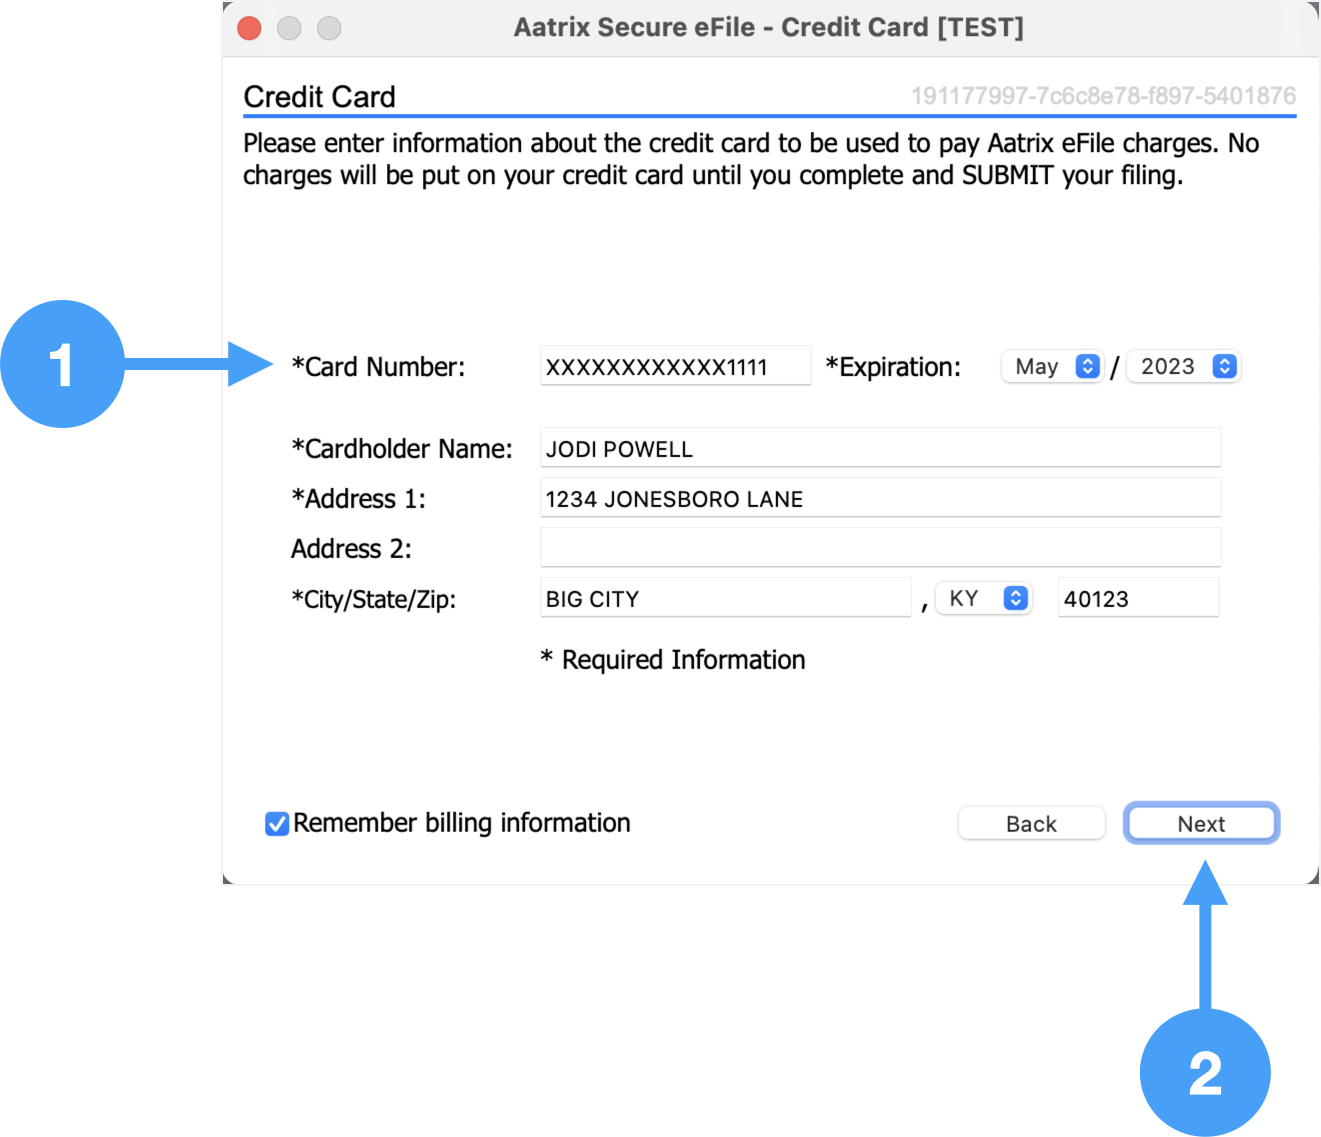Open the expiration year dropdown showing 2023

[x=1183, y=367]
